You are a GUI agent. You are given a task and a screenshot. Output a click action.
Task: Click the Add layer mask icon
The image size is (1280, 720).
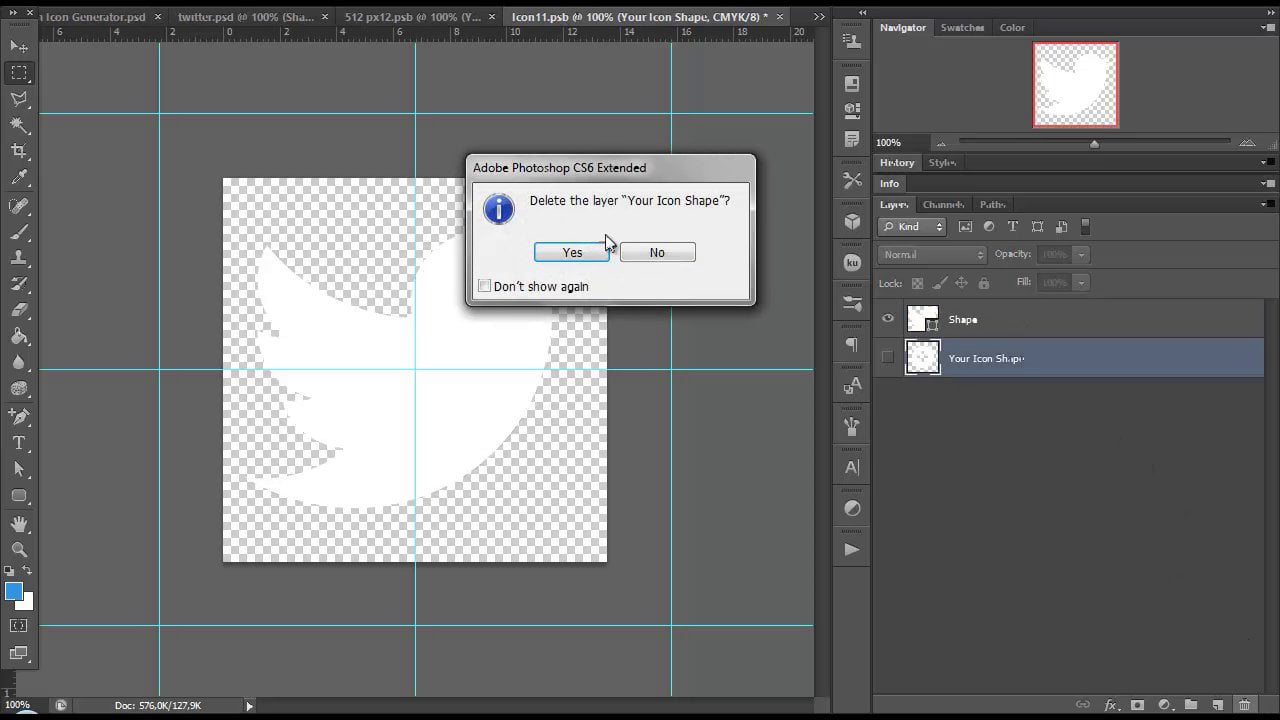[x=1138, y=704]
